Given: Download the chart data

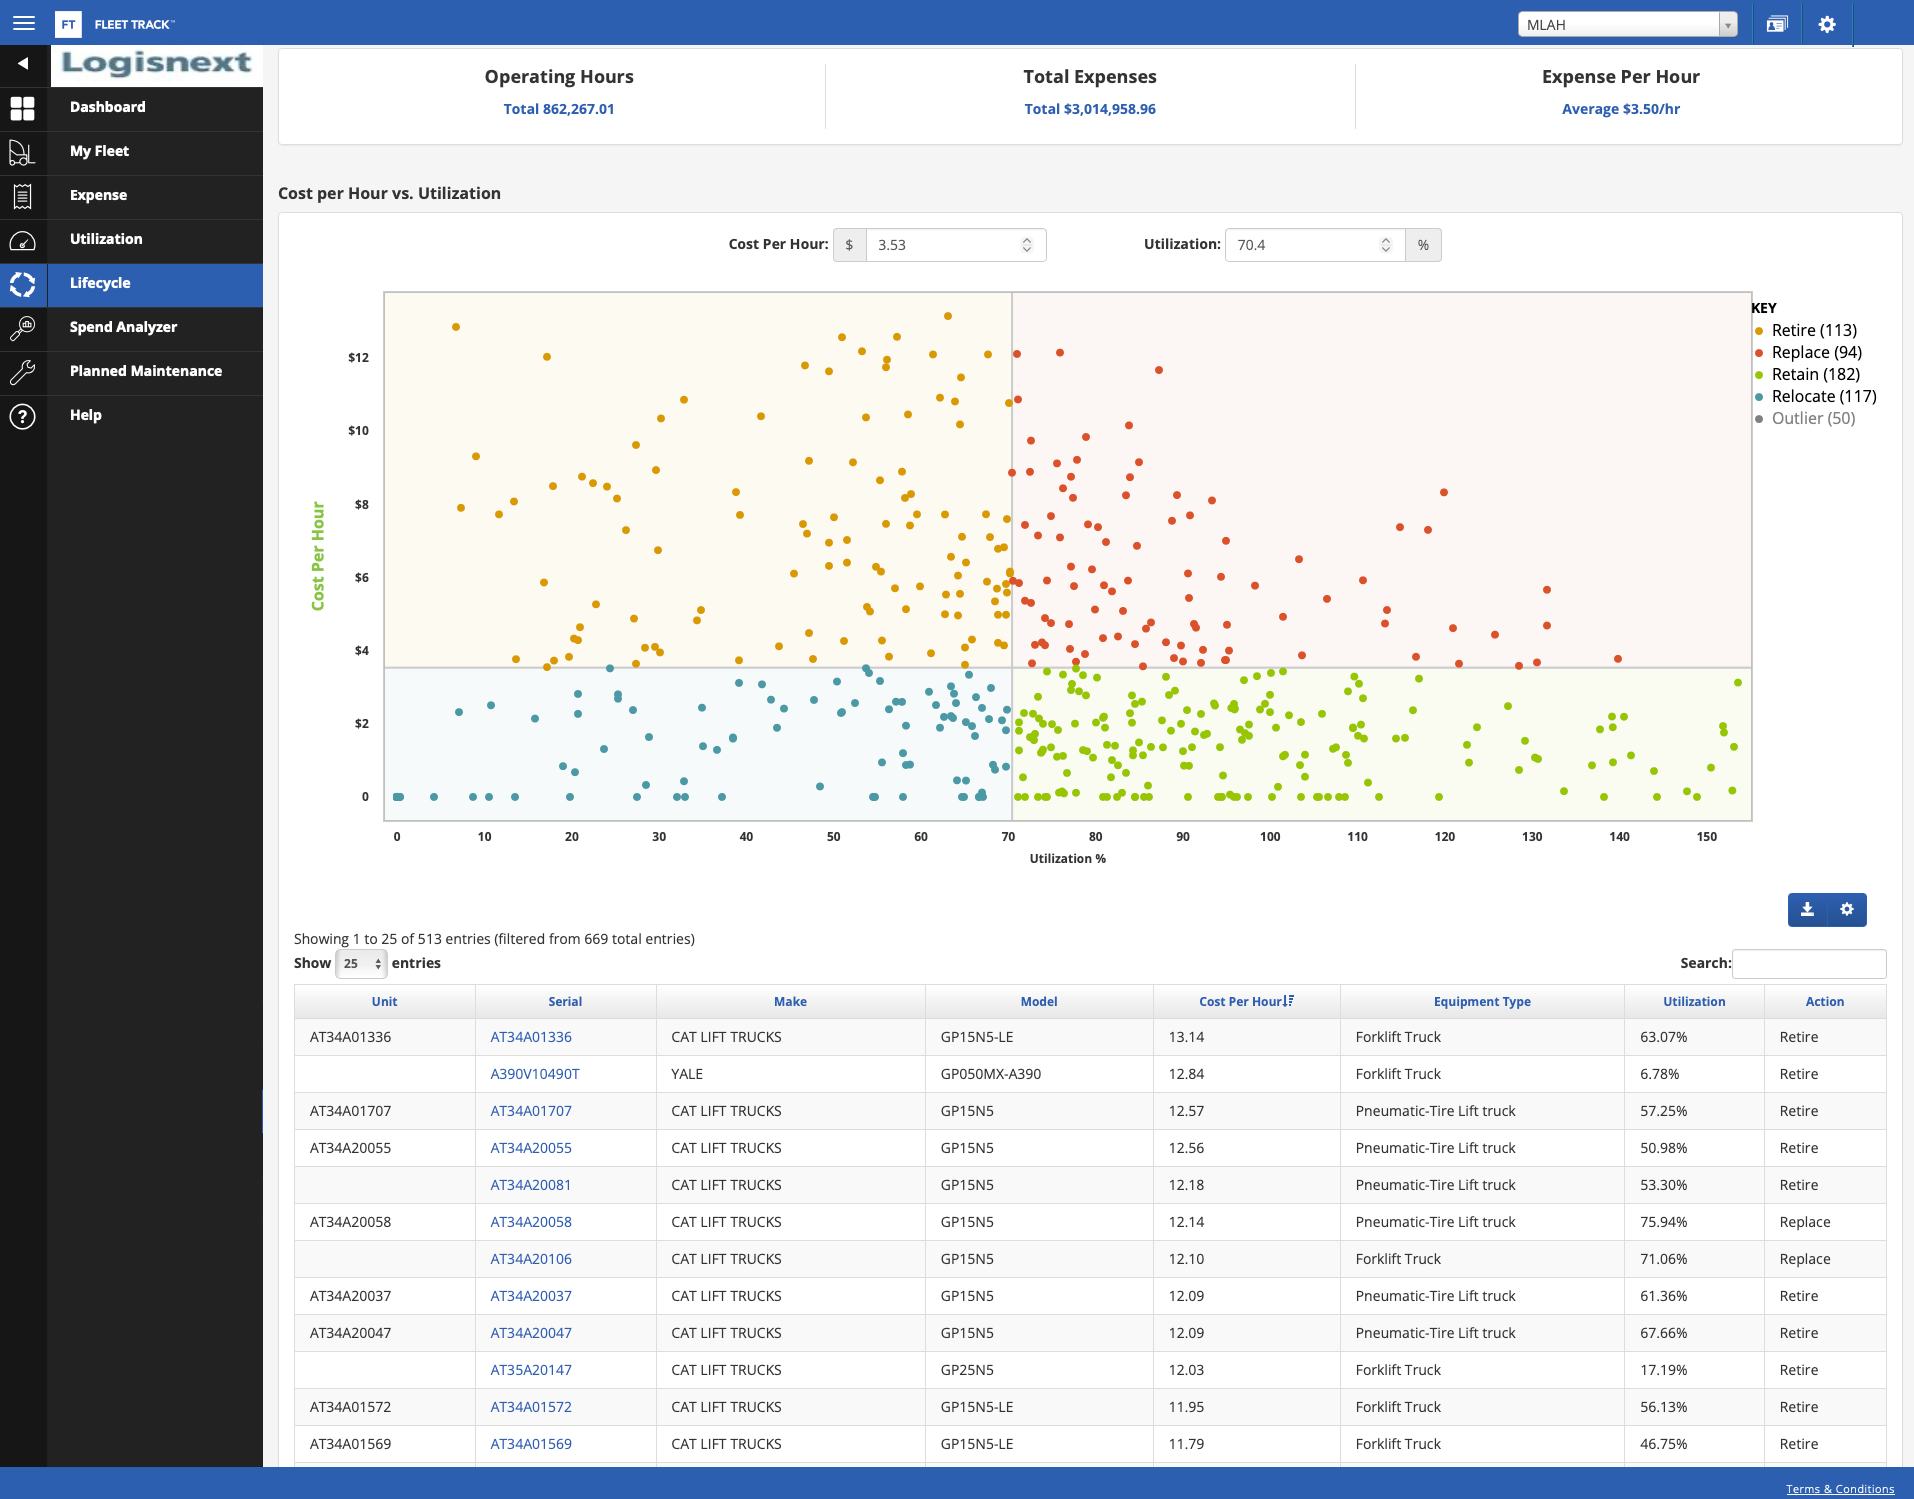Looking at the screenshot, I should (1807, 910).
